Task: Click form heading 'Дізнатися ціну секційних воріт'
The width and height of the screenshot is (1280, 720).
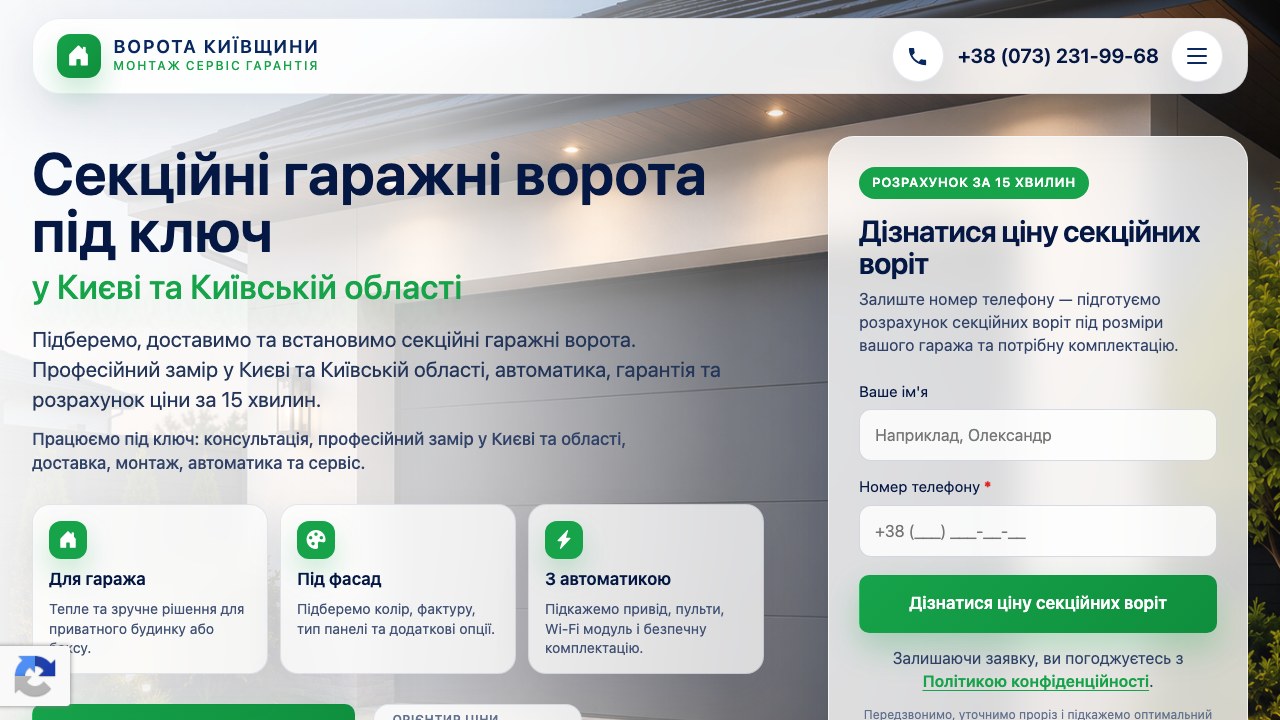Action: click(1030, 248)
